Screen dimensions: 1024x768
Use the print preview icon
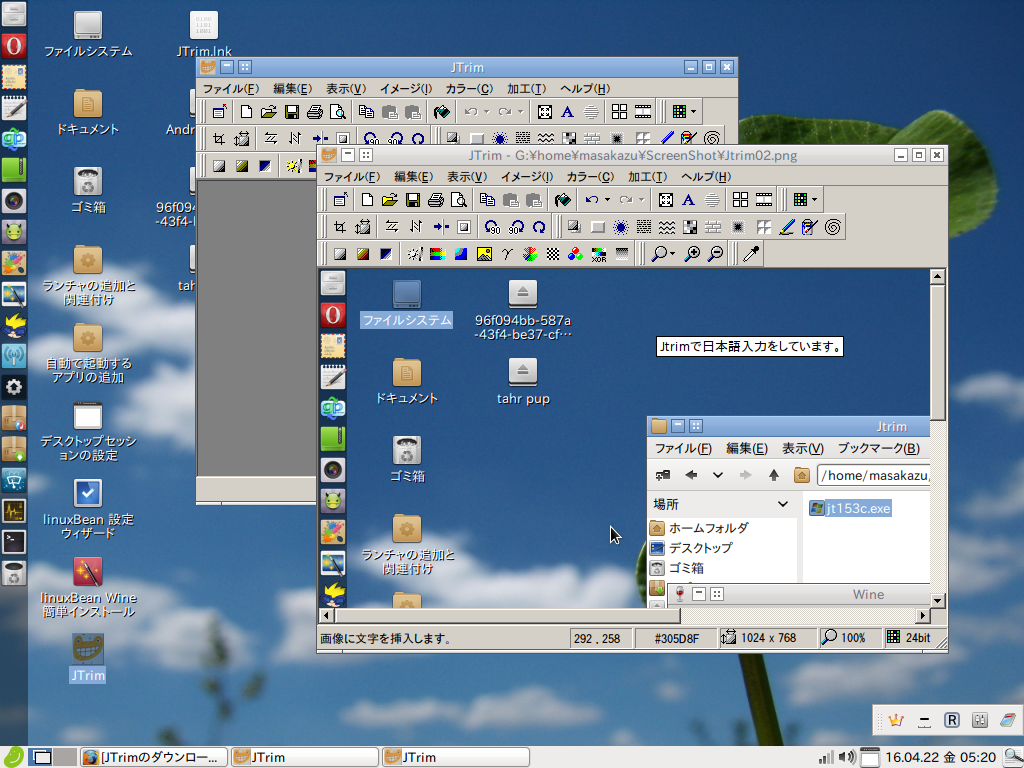(x=457, y=198)
